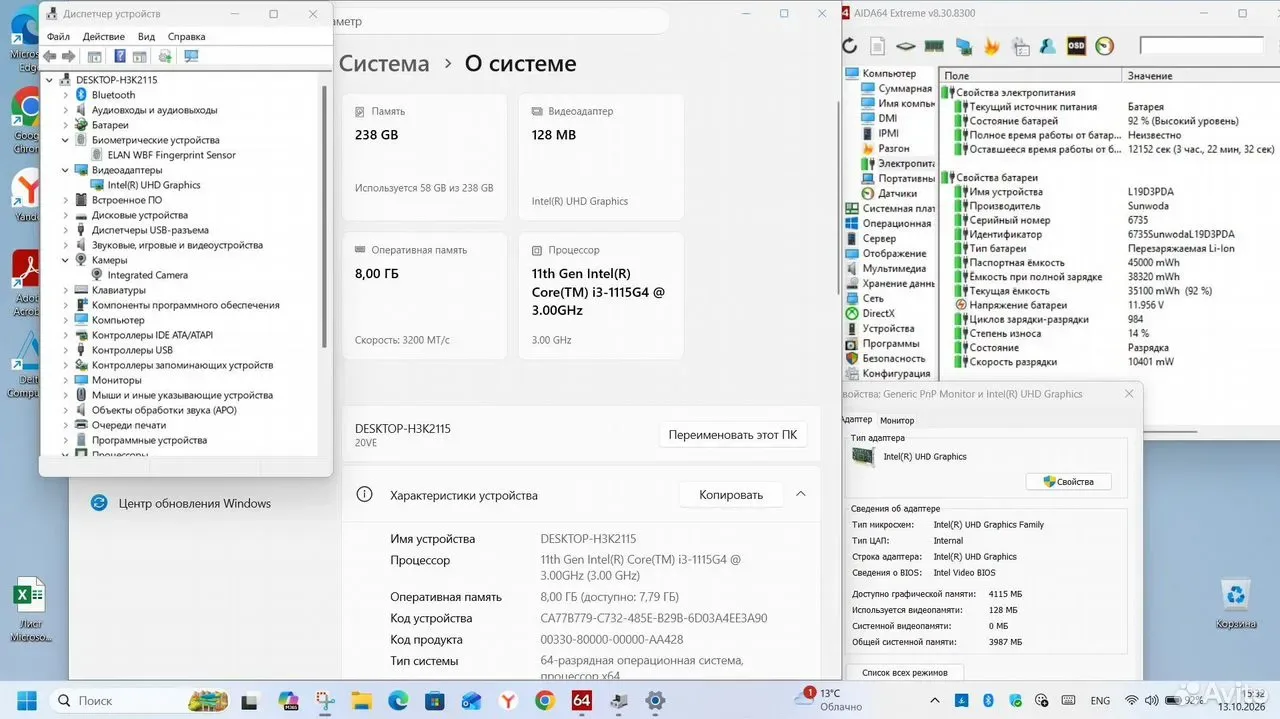Open Report page icon in AIDA64 toolbar

[x=877, y=46]
